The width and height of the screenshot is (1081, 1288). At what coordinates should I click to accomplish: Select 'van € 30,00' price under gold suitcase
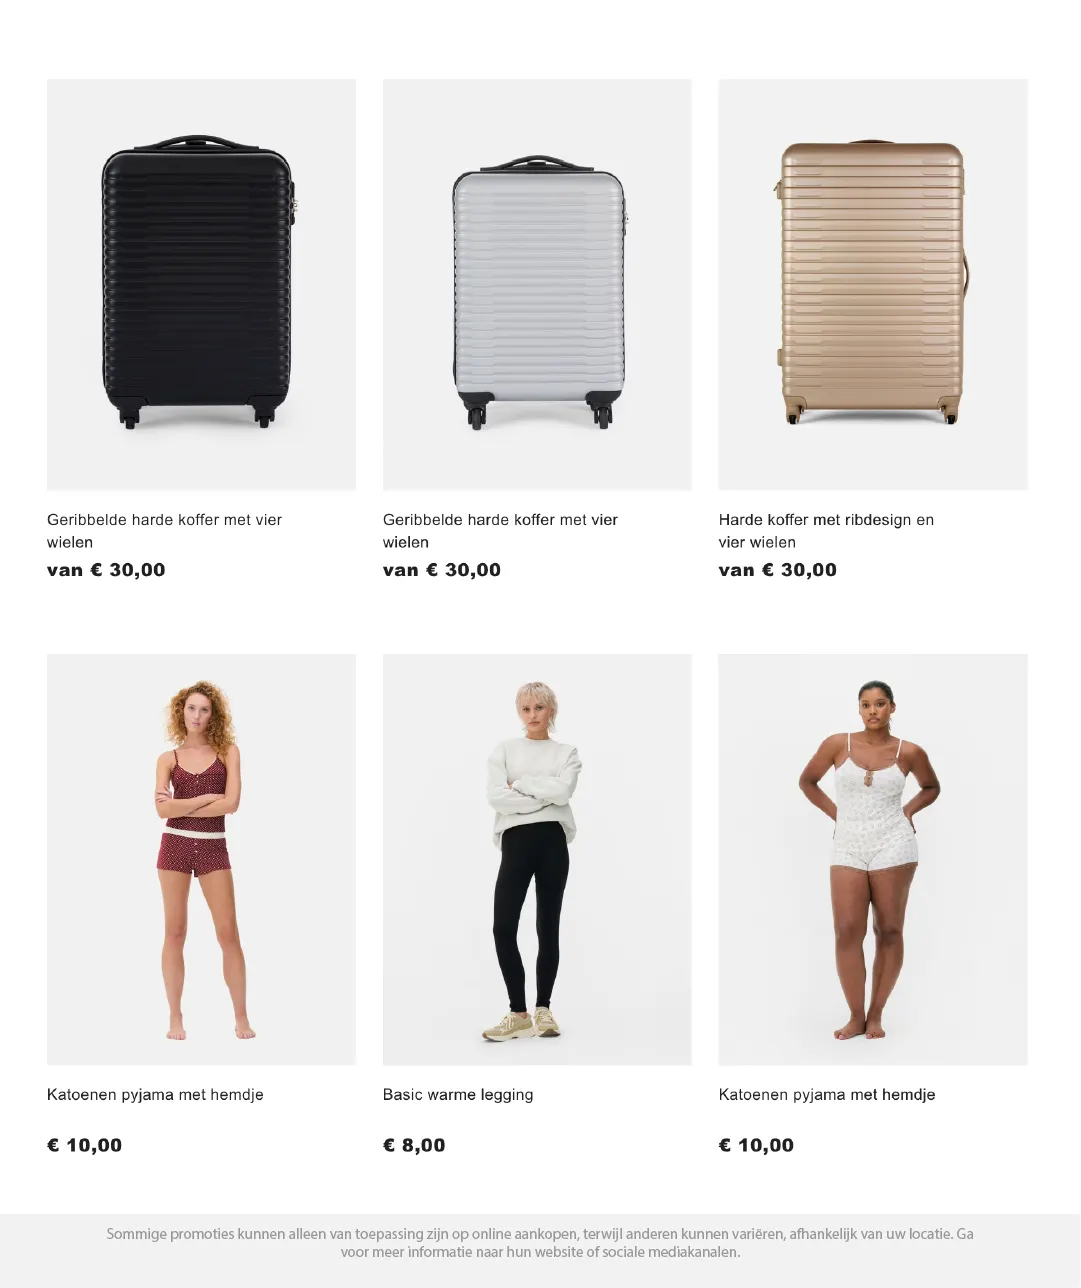778,570
